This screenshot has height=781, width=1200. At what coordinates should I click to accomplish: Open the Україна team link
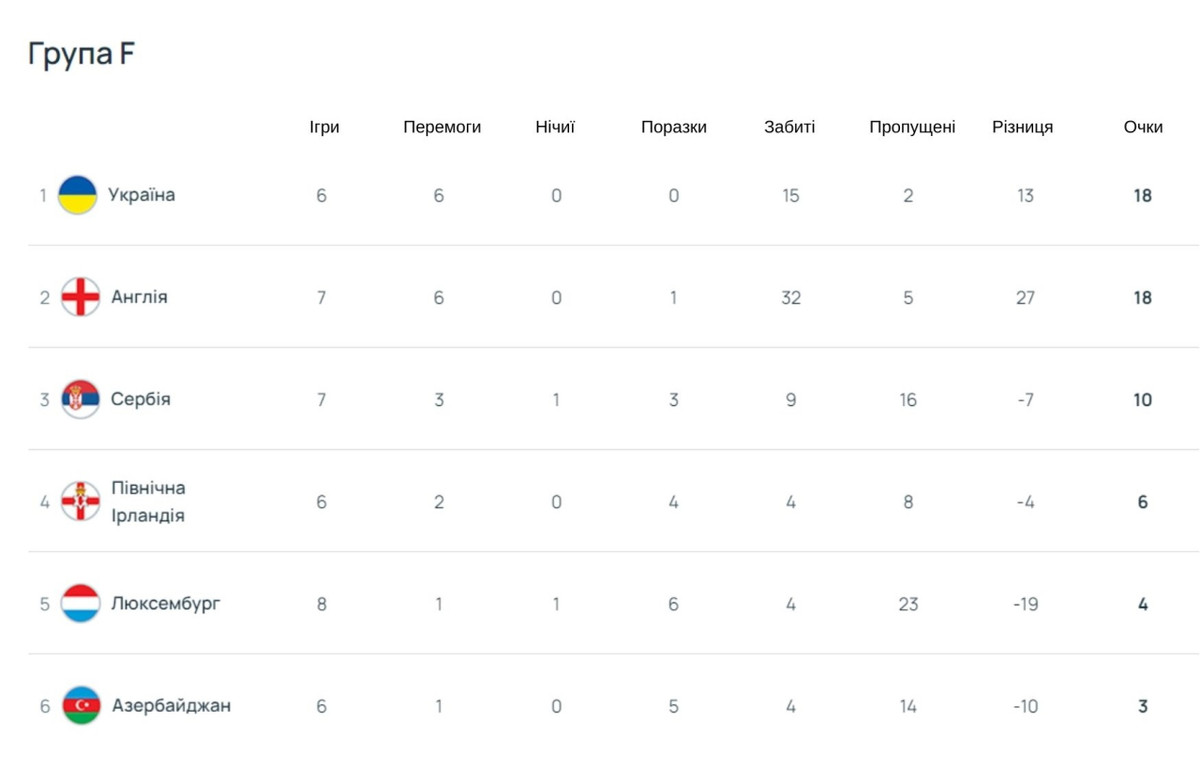142,195
